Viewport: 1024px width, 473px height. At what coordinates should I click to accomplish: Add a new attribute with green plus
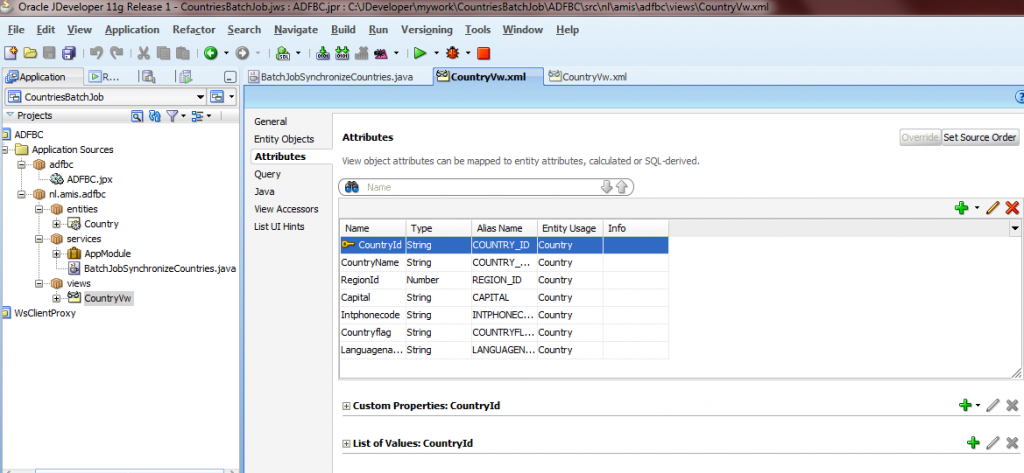point(964,208)
